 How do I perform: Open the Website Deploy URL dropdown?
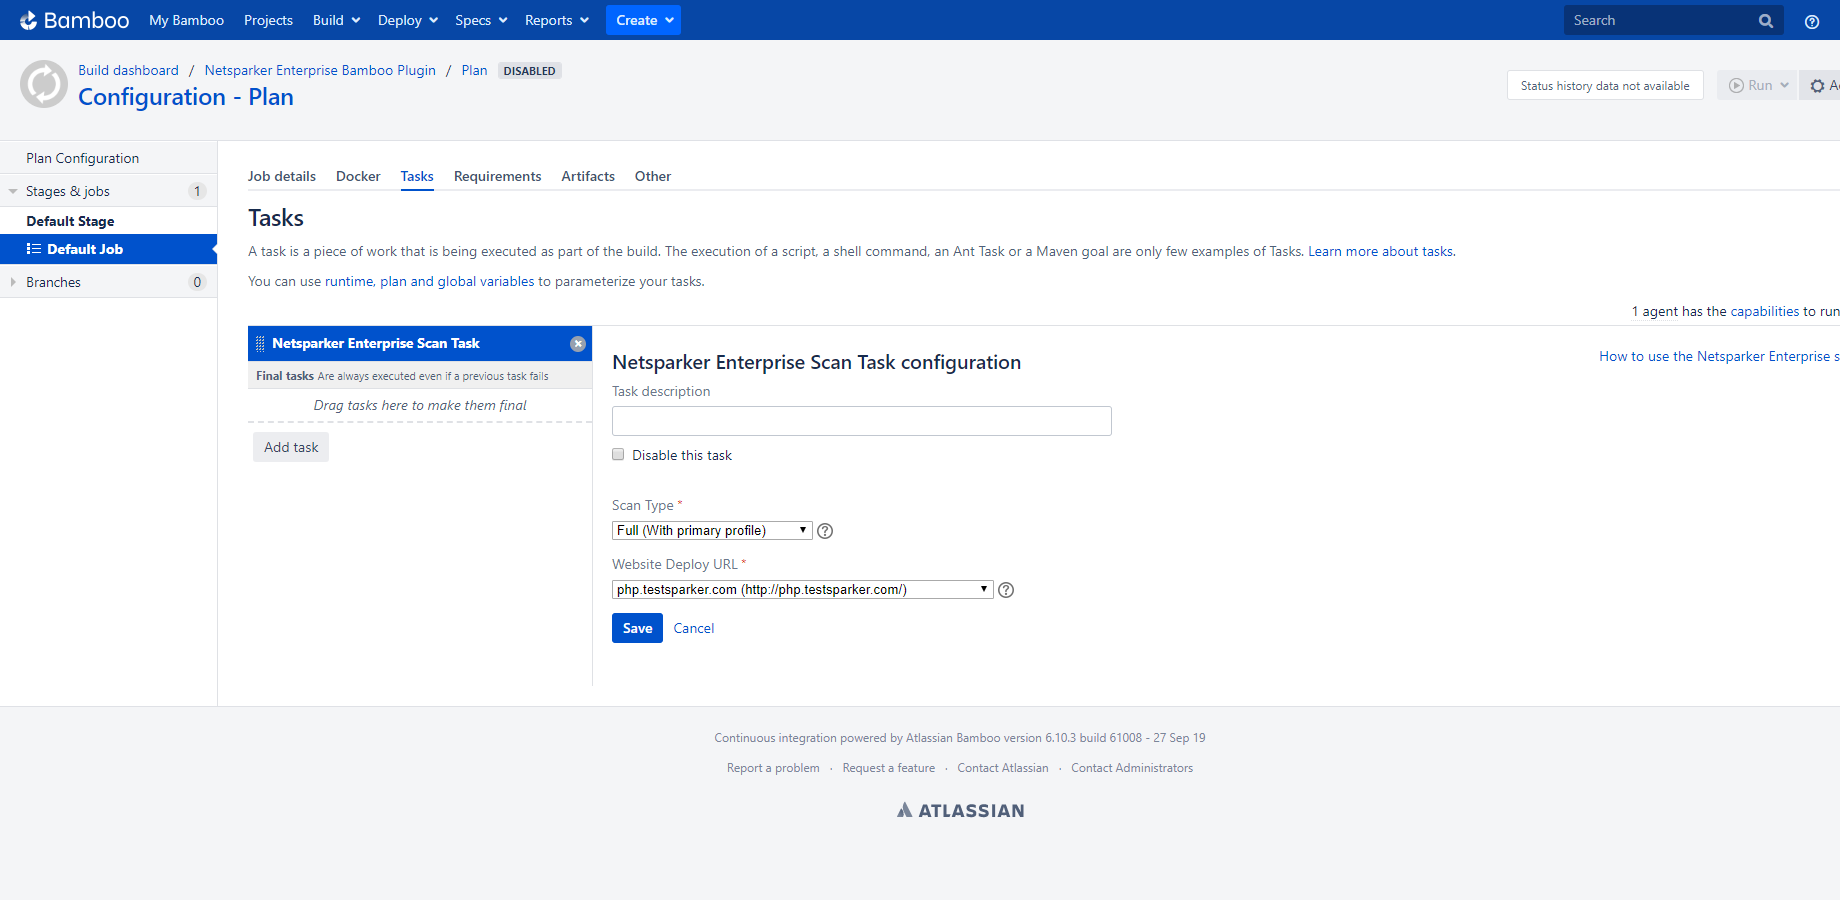(x=802, y=590)
